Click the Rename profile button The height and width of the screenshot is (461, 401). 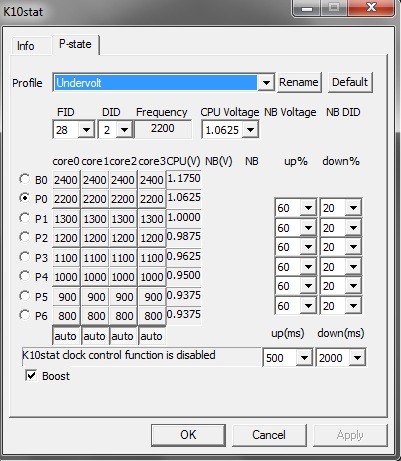[299, 82]
